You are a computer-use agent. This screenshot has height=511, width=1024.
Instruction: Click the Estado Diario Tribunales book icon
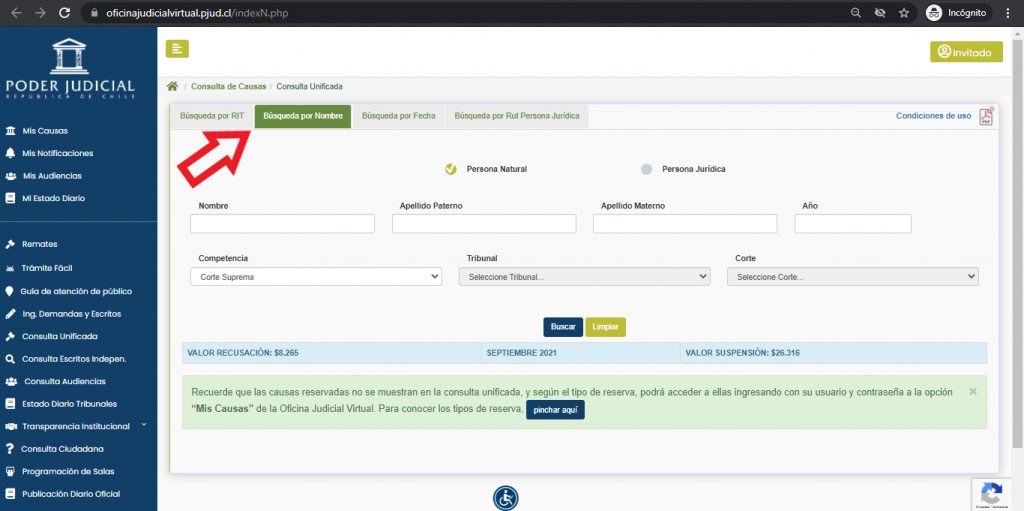coord(10,404)
